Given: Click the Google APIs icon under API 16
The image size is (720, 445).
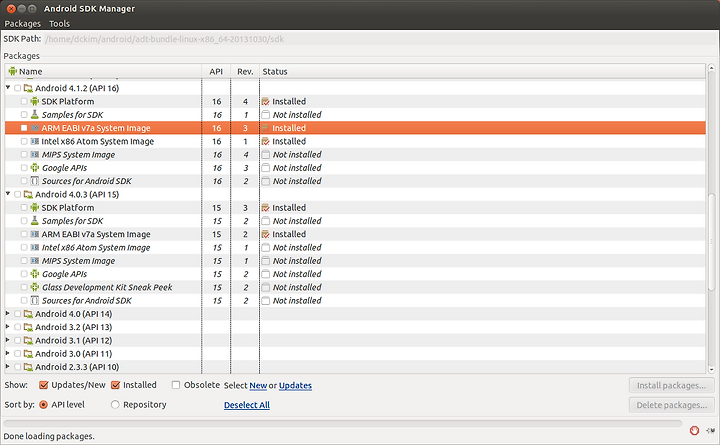Looking at the screenshot, I should (x=34, y=168).
